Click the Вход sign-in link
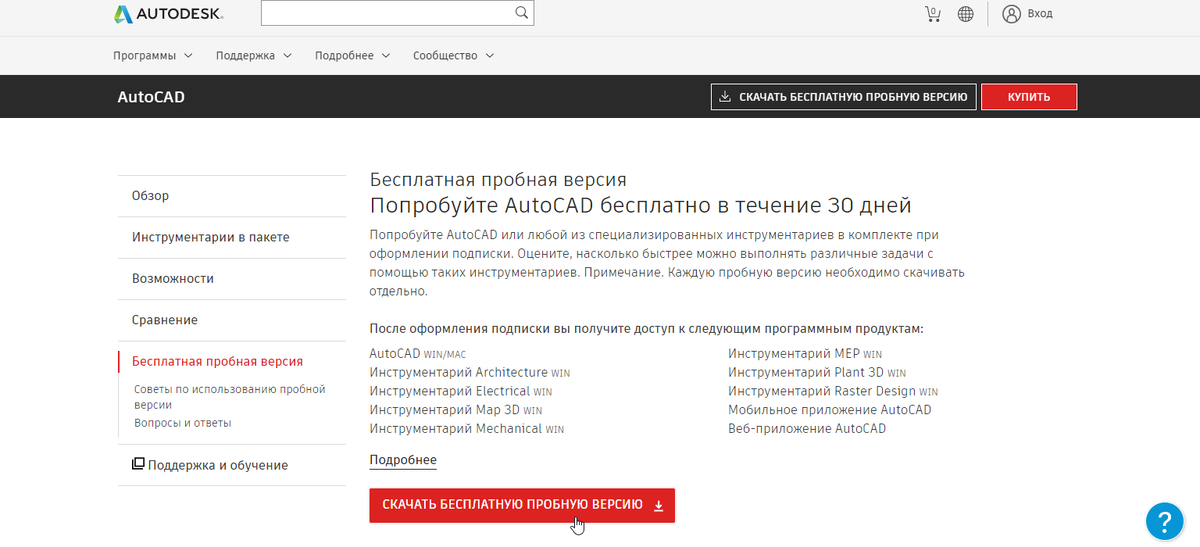Image resolution: width=1200 pixels, height=547 pixels. point(1040,14)
